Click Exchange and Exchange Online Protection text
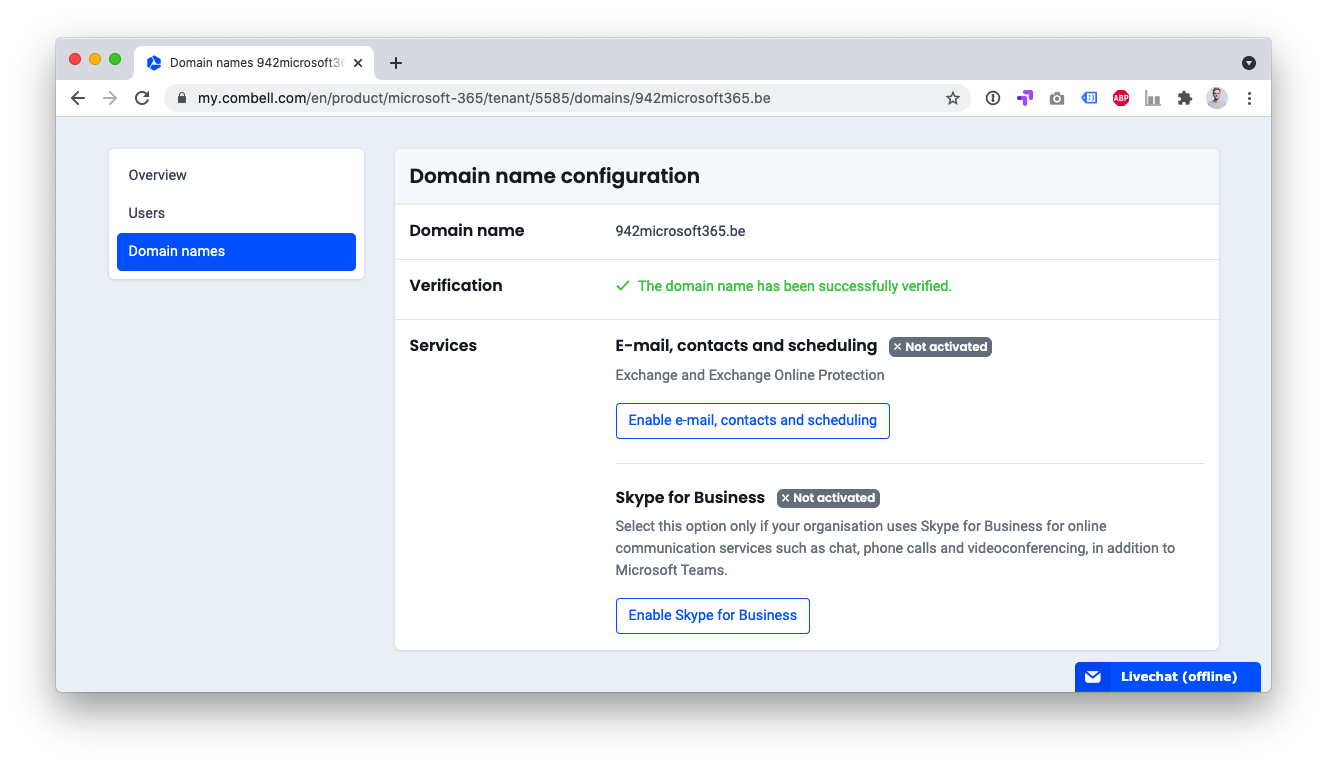The width and height of the screenshot is (1327, 766). click(750, 375)
